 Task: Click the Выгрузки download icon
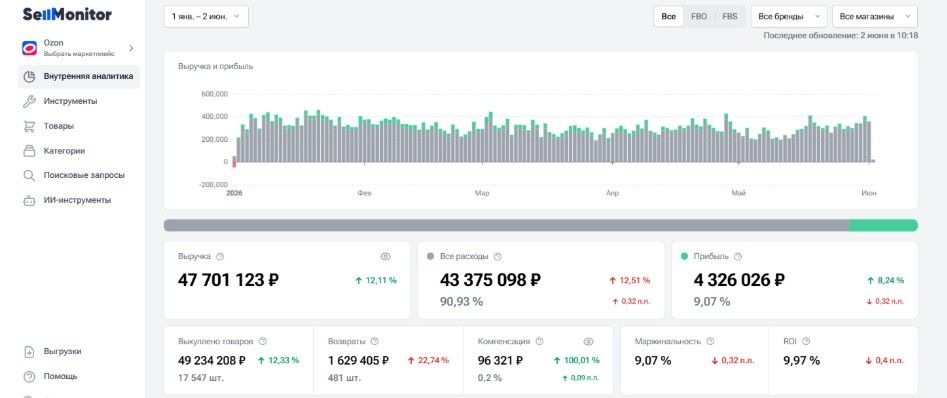[29, 351]
